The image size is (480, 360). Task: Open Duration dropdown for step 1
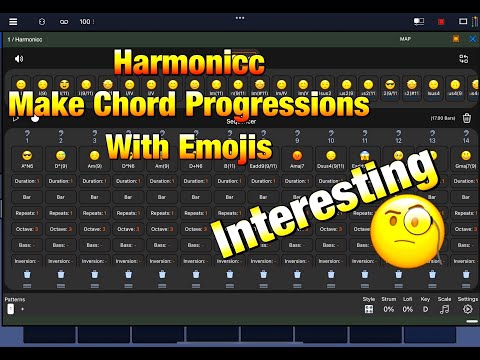pos(27,181)
